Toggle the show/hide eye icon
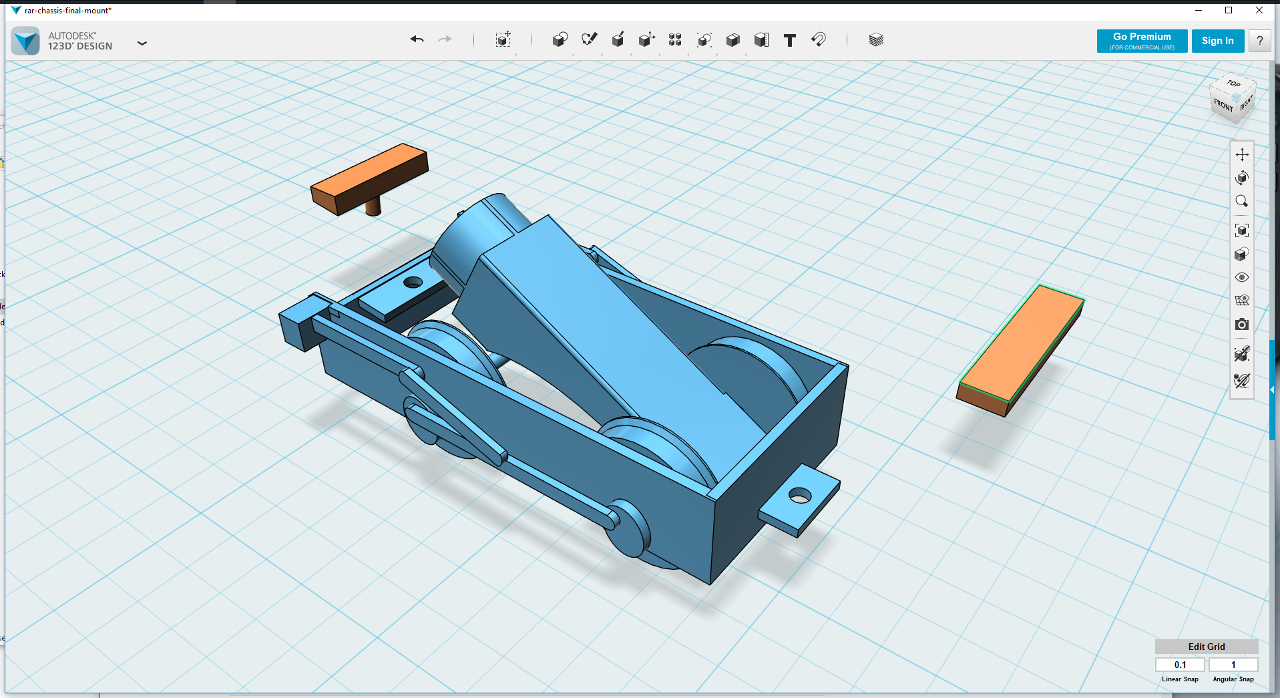The width and height of the screenshot is (1280, 698). pos(1242,277)
